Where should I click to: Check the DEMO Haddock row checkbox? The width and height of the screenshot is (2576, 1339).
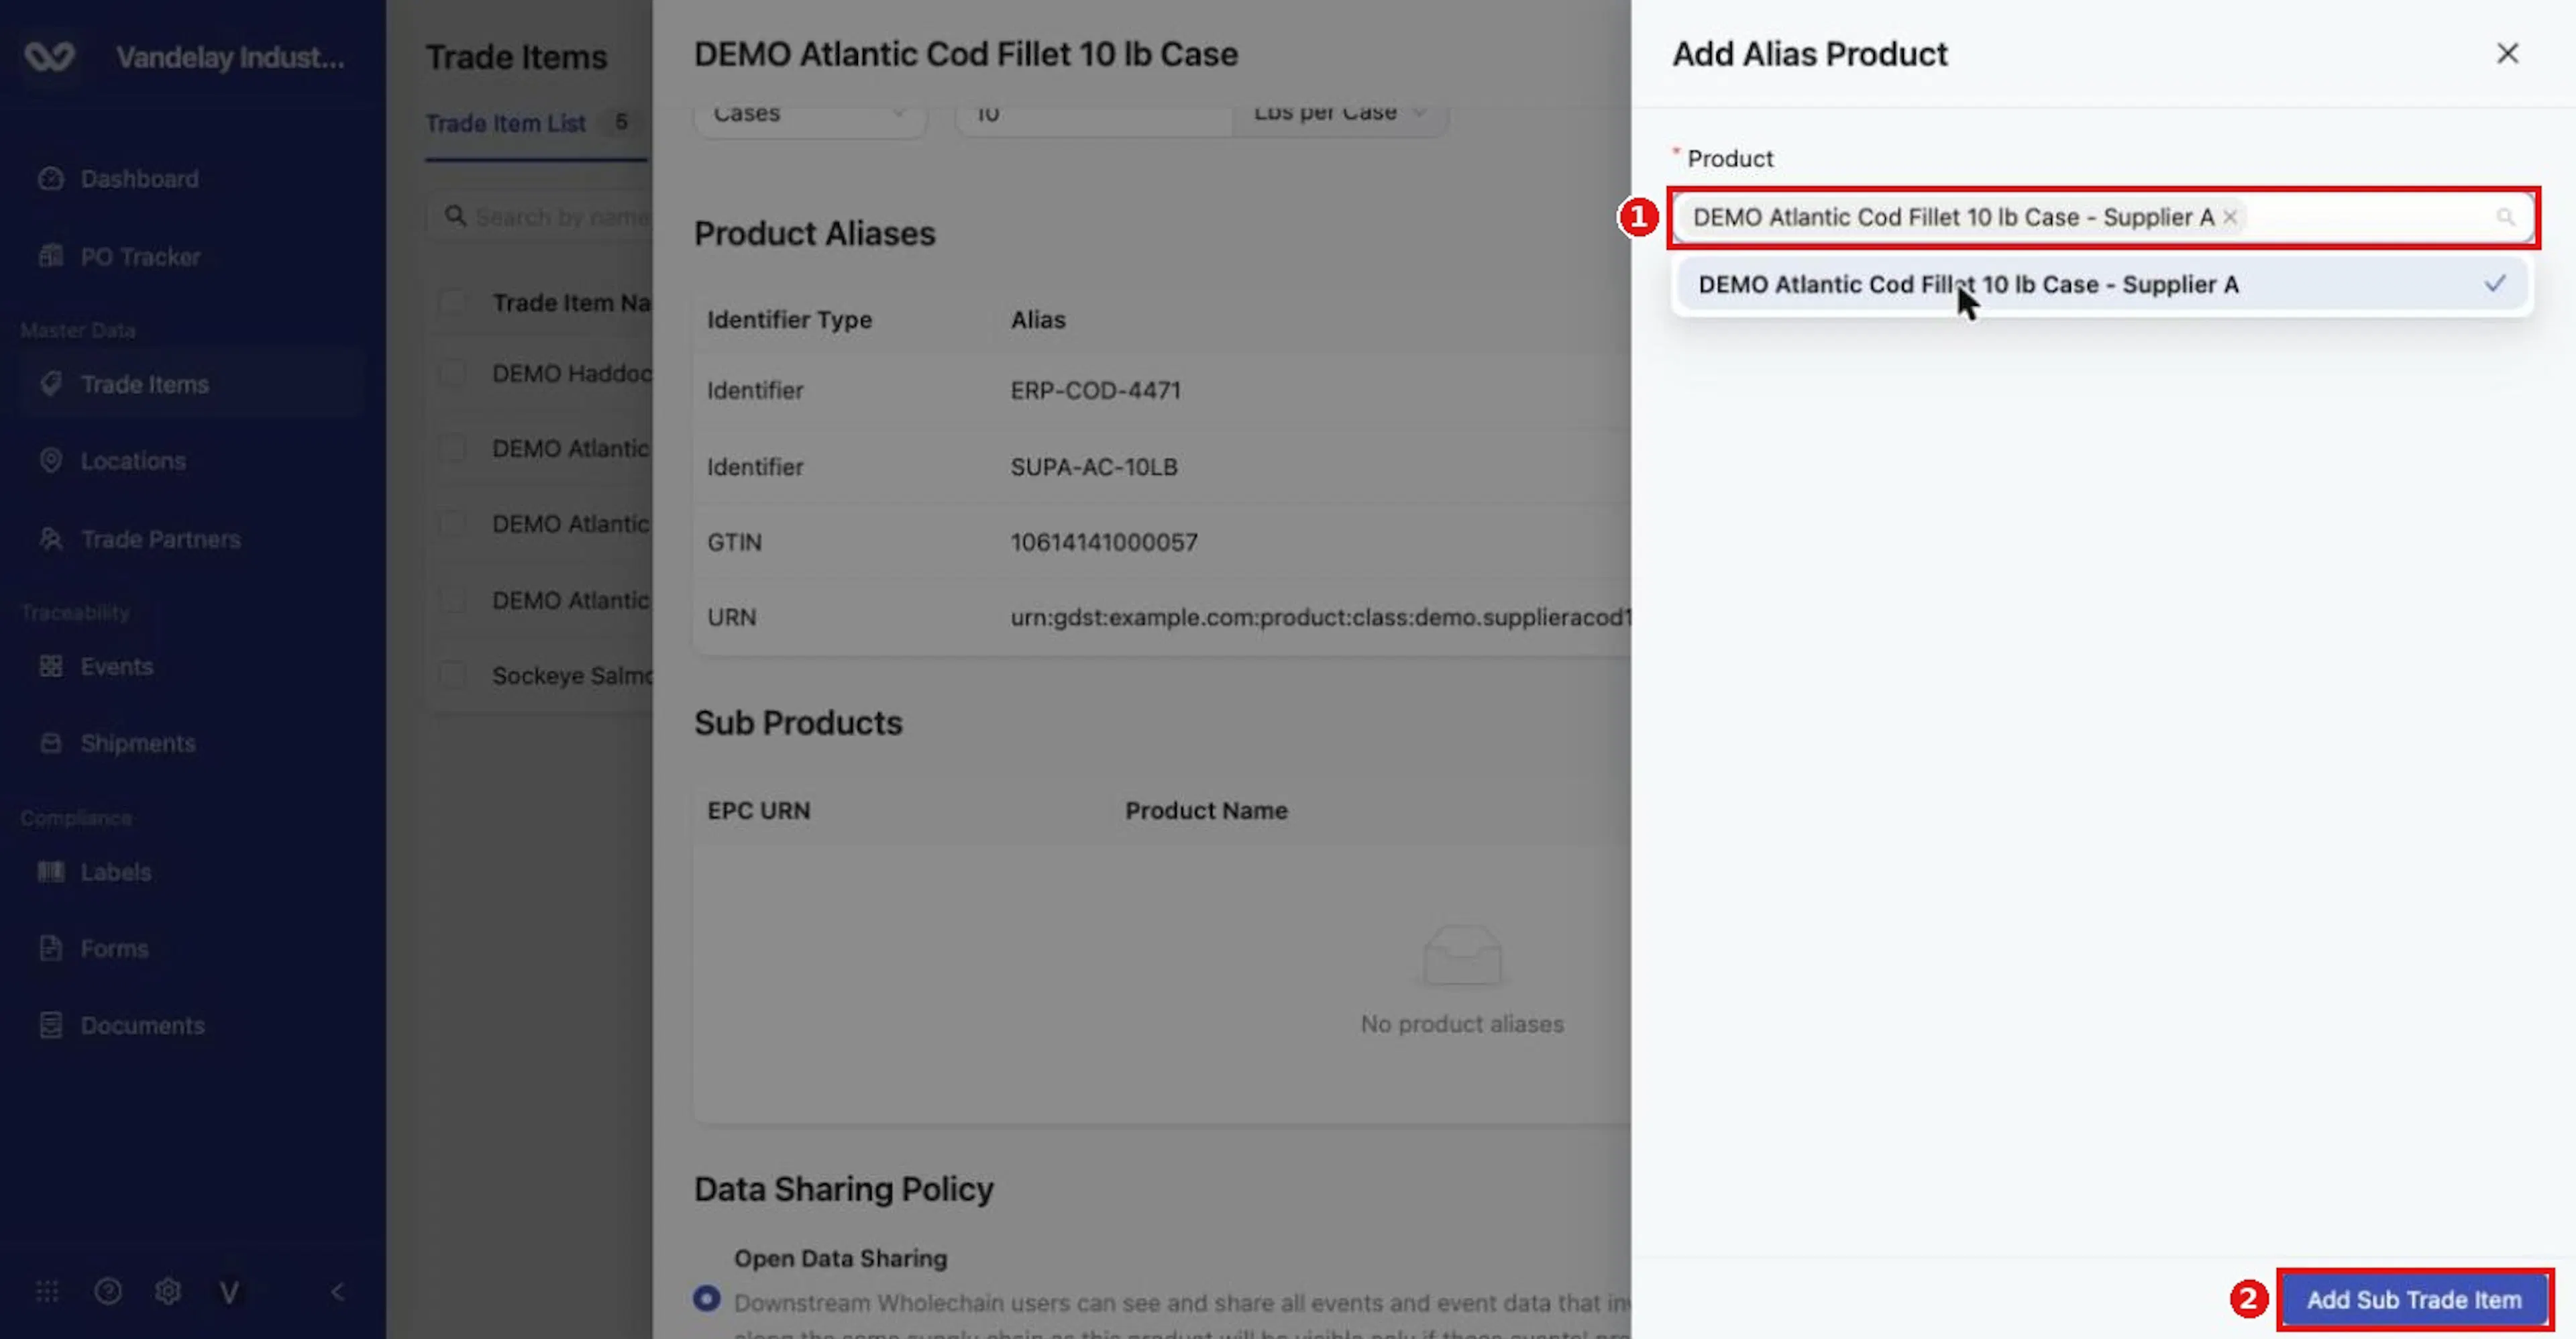(453, 373)
